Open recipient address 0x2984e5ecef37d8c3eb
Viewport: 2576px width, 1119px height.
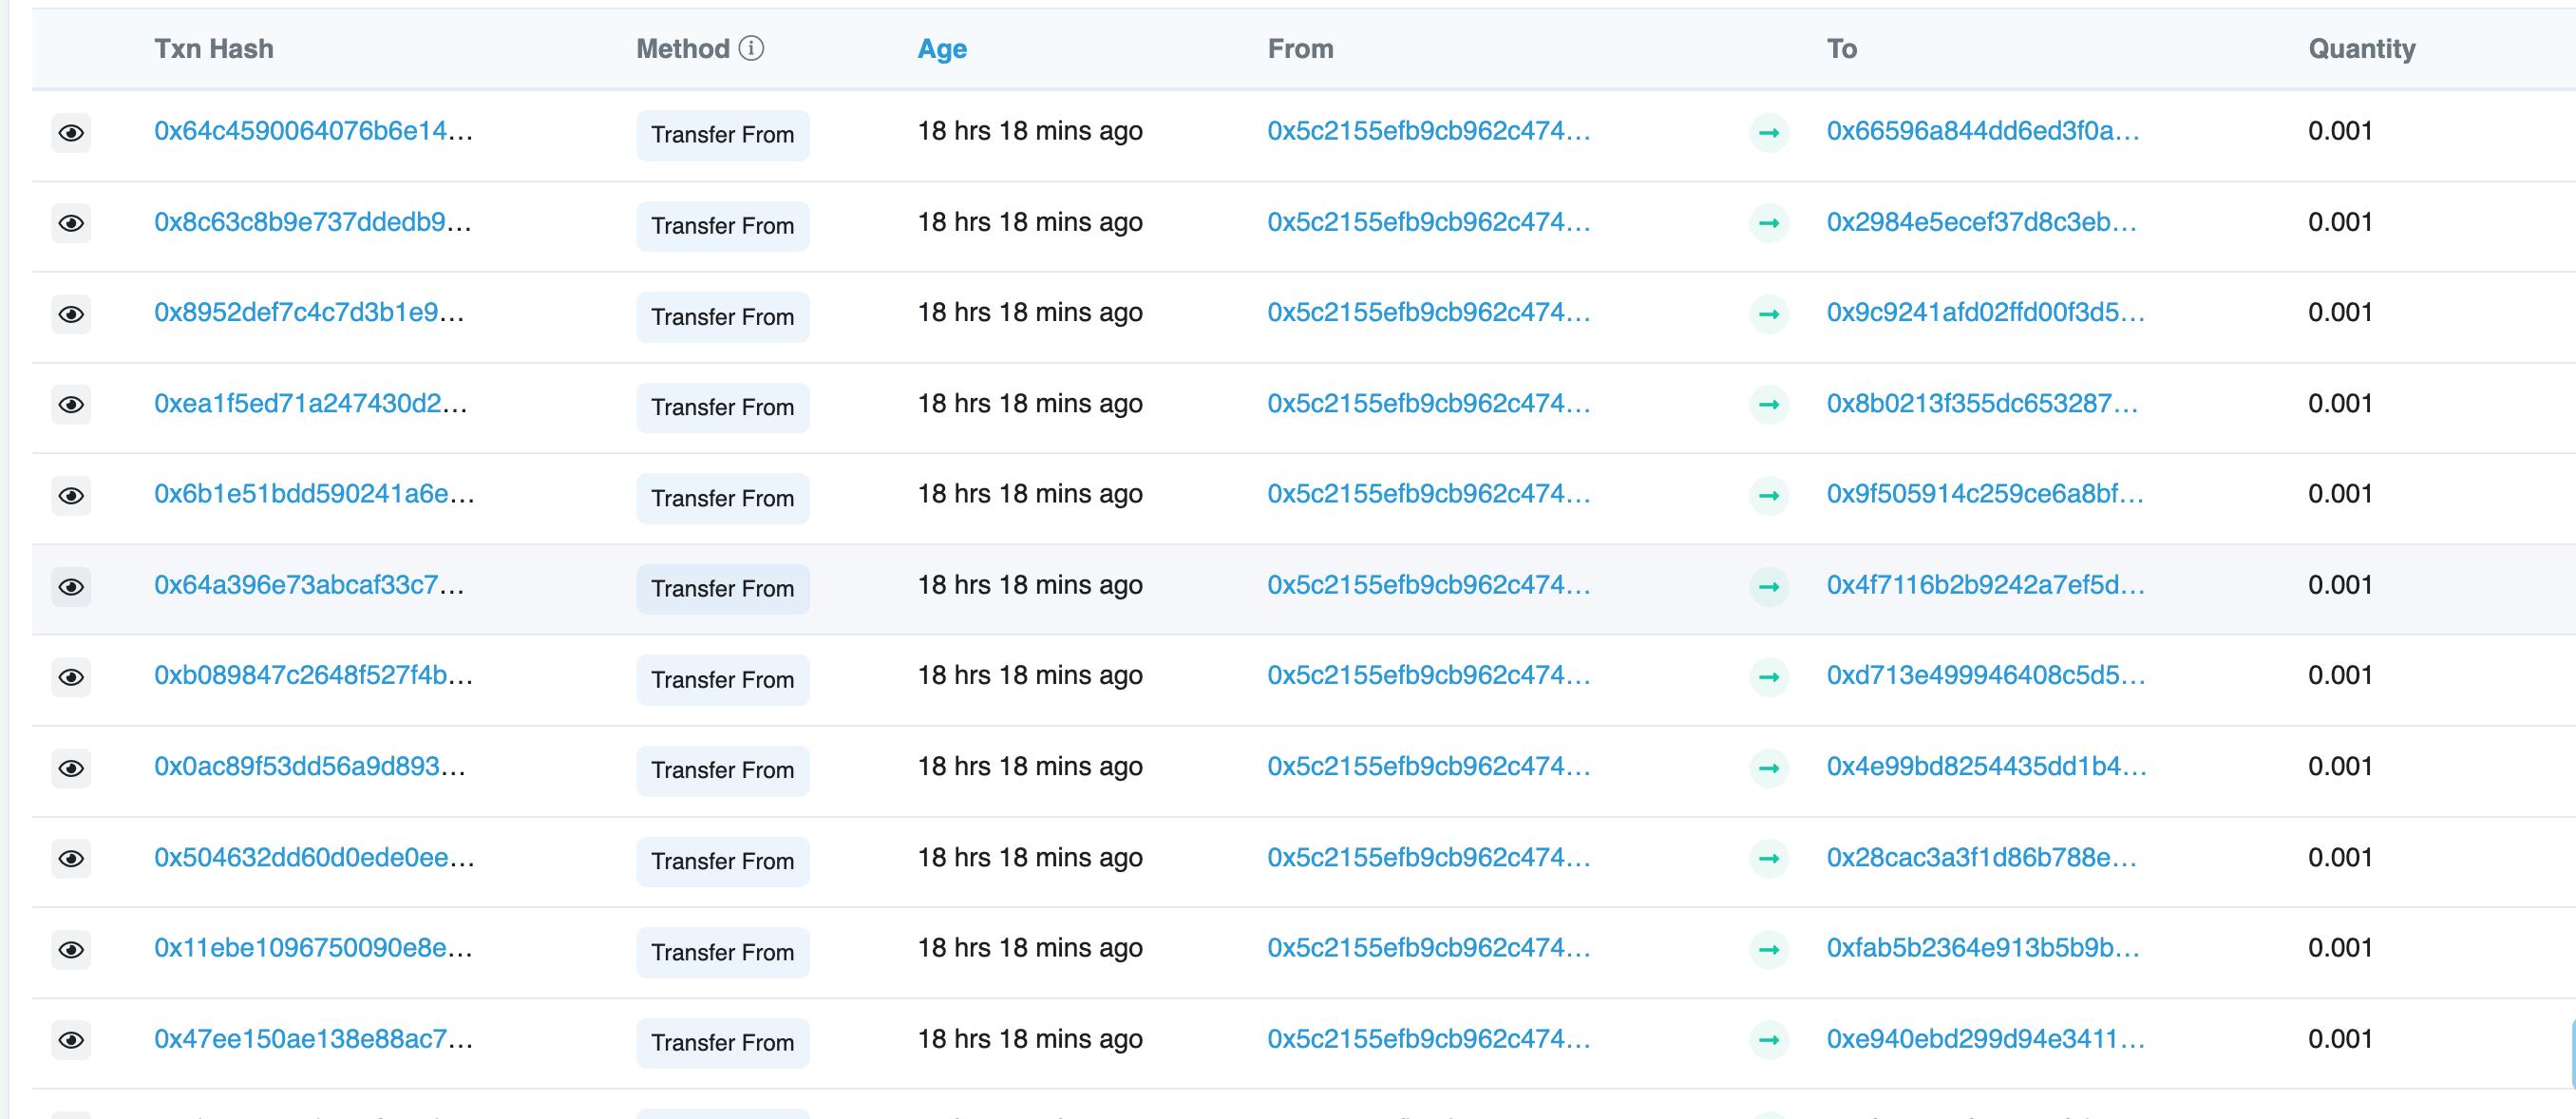tap(1980, 222)
